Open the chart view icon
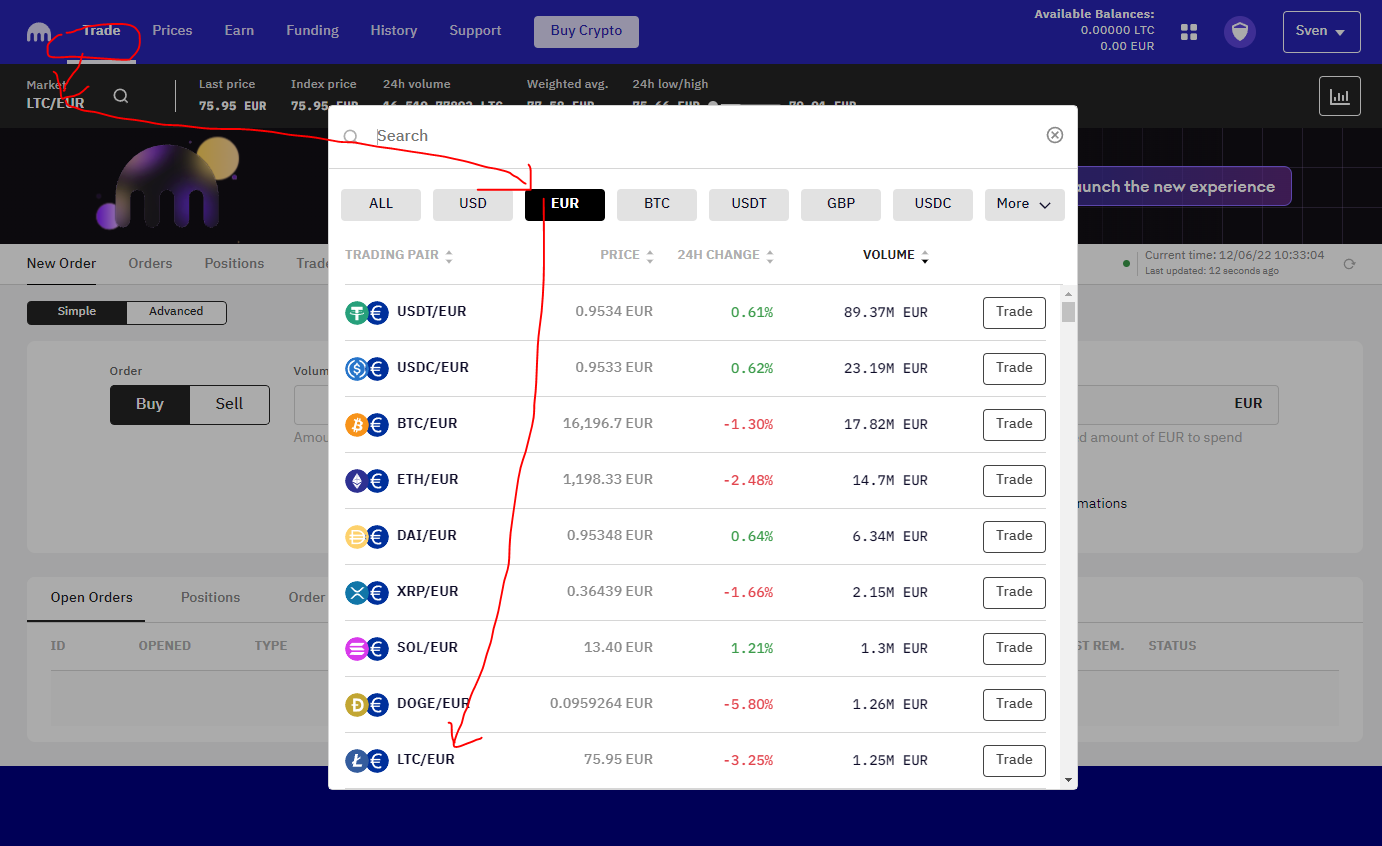 click(1340, 96)
